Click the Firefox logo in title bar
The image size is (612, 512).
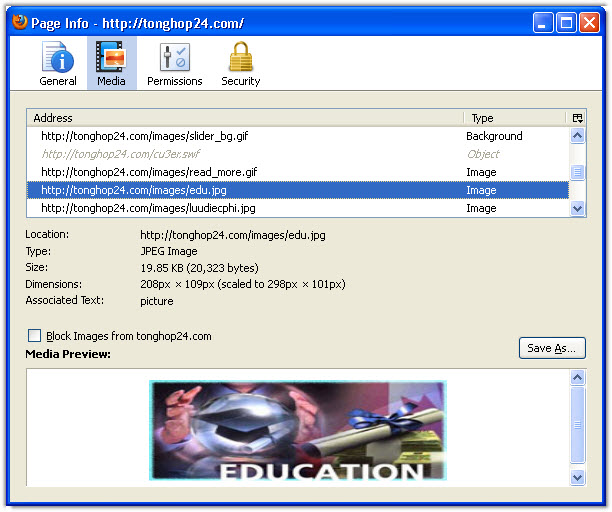[20, 22]
